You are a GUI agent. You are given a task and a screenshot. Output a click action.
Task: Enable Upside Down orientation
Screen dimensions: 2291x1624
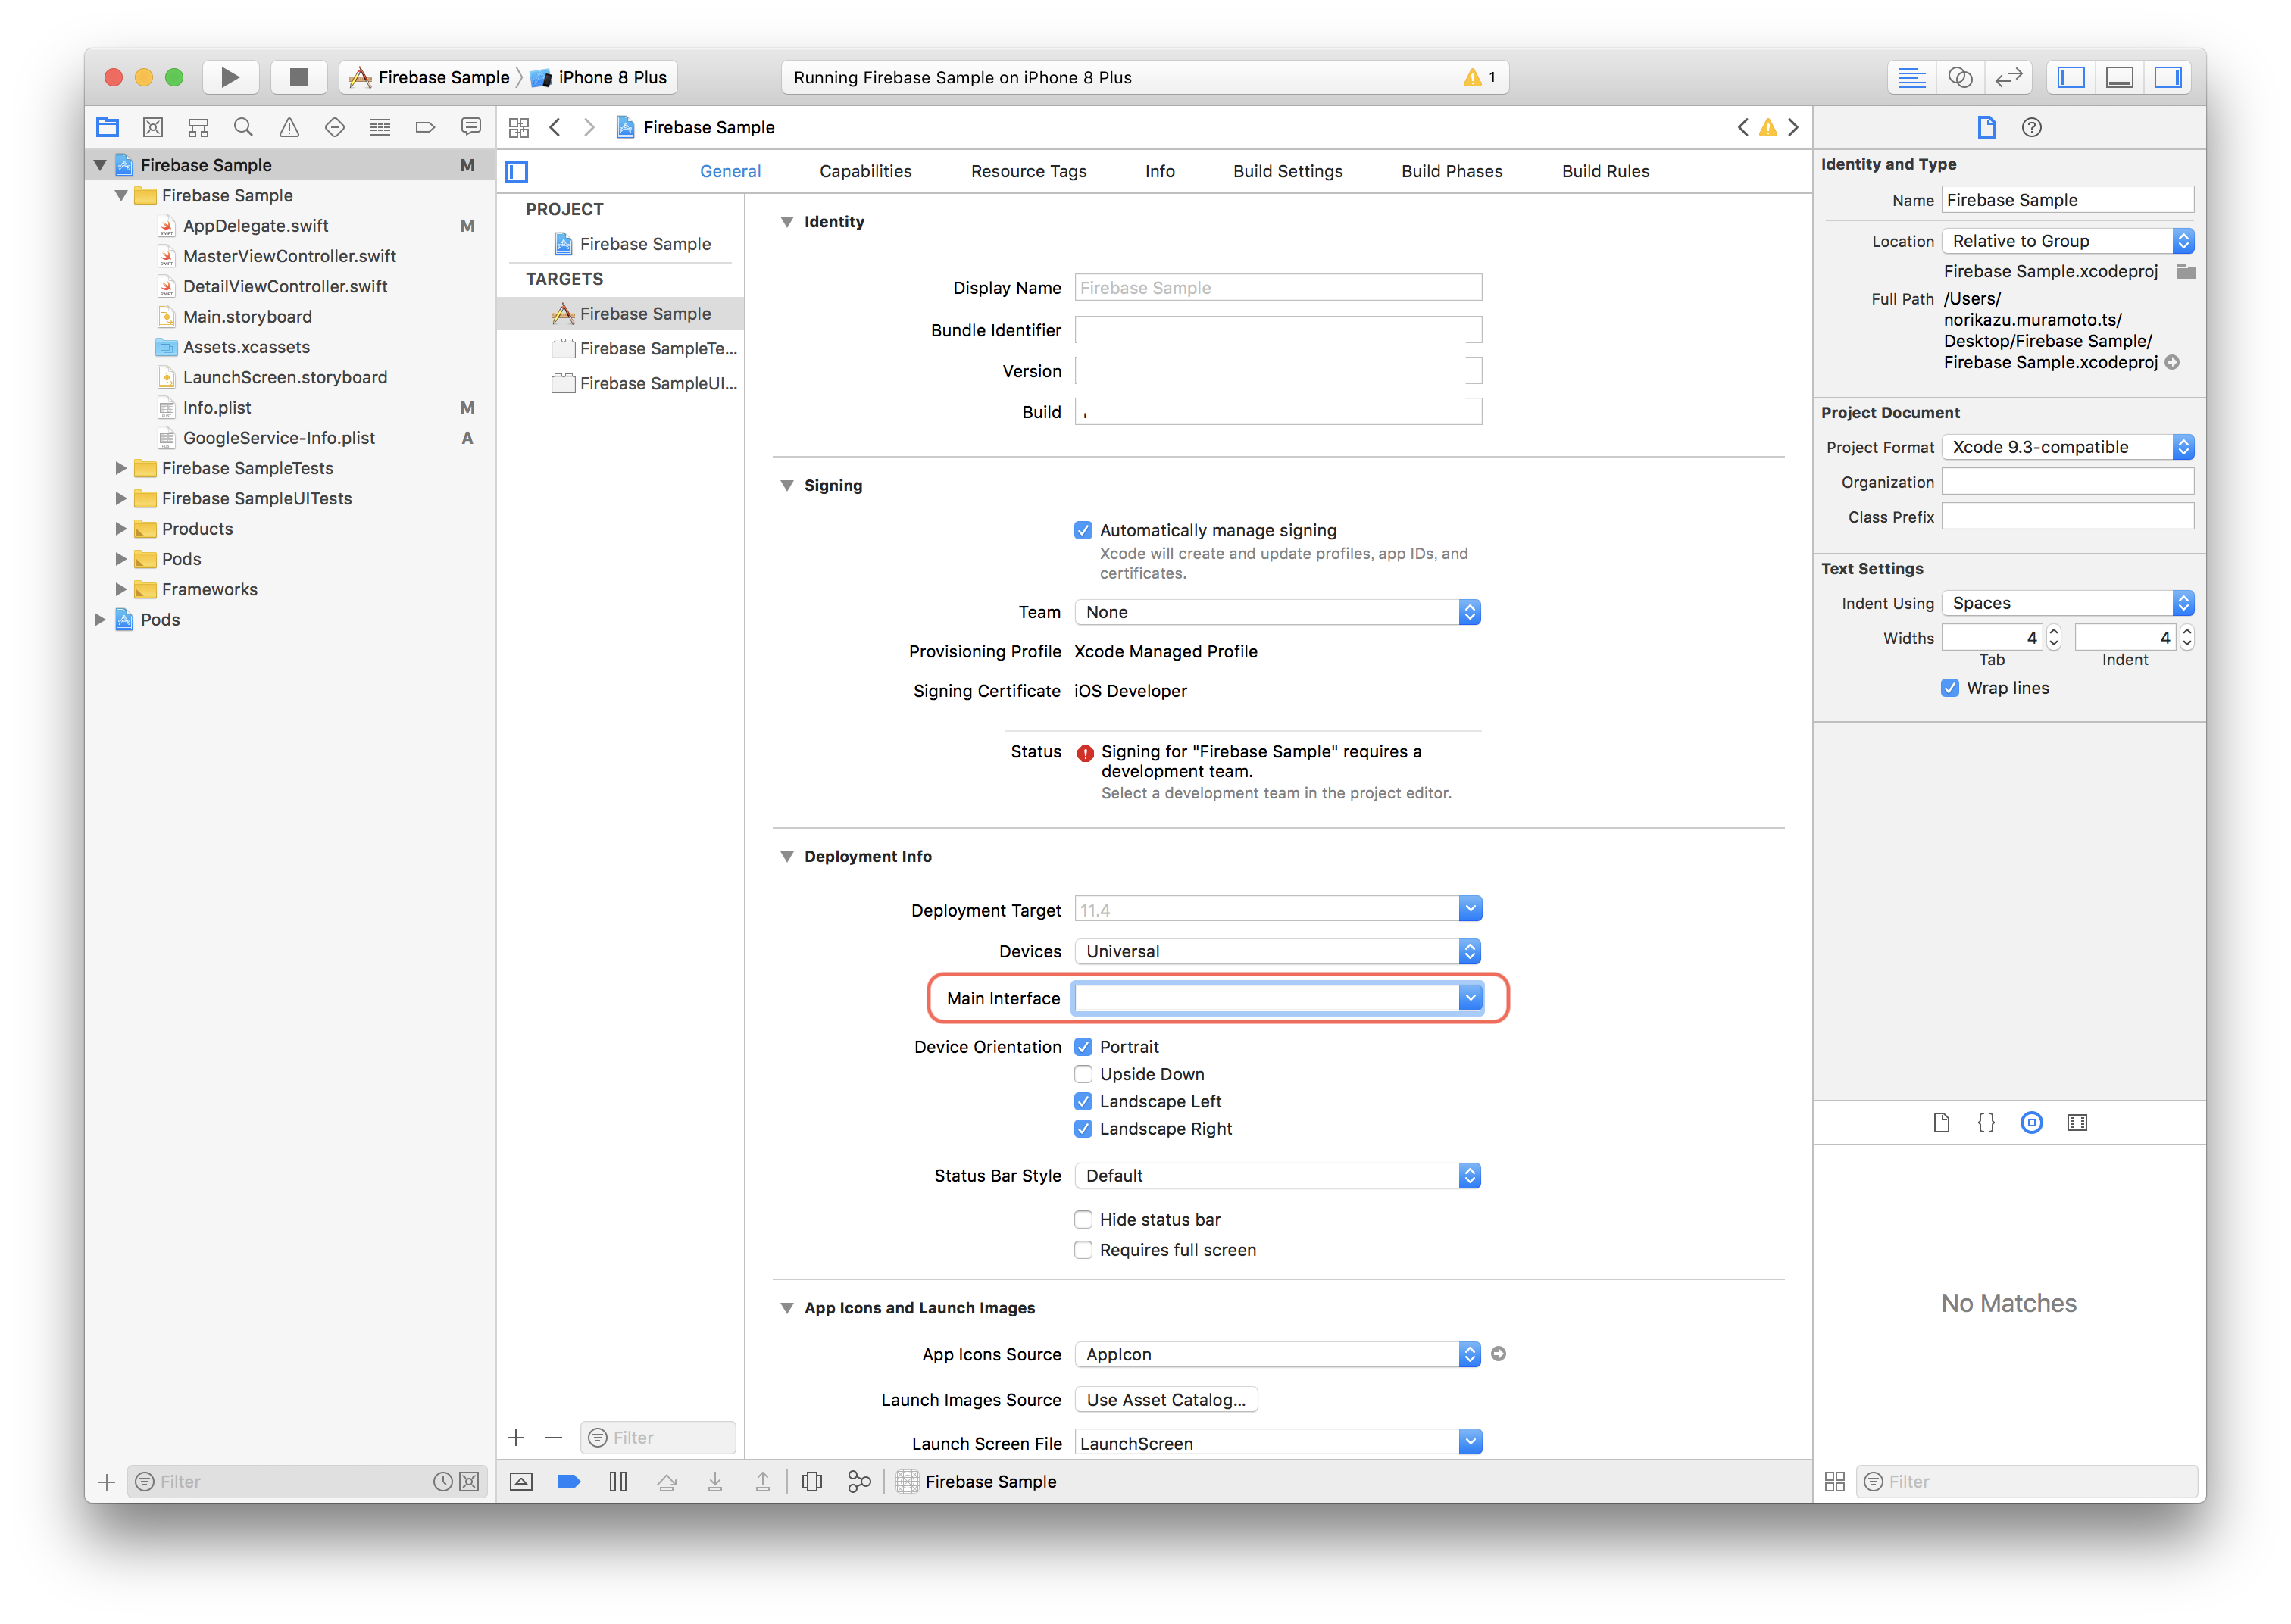1083,1074
